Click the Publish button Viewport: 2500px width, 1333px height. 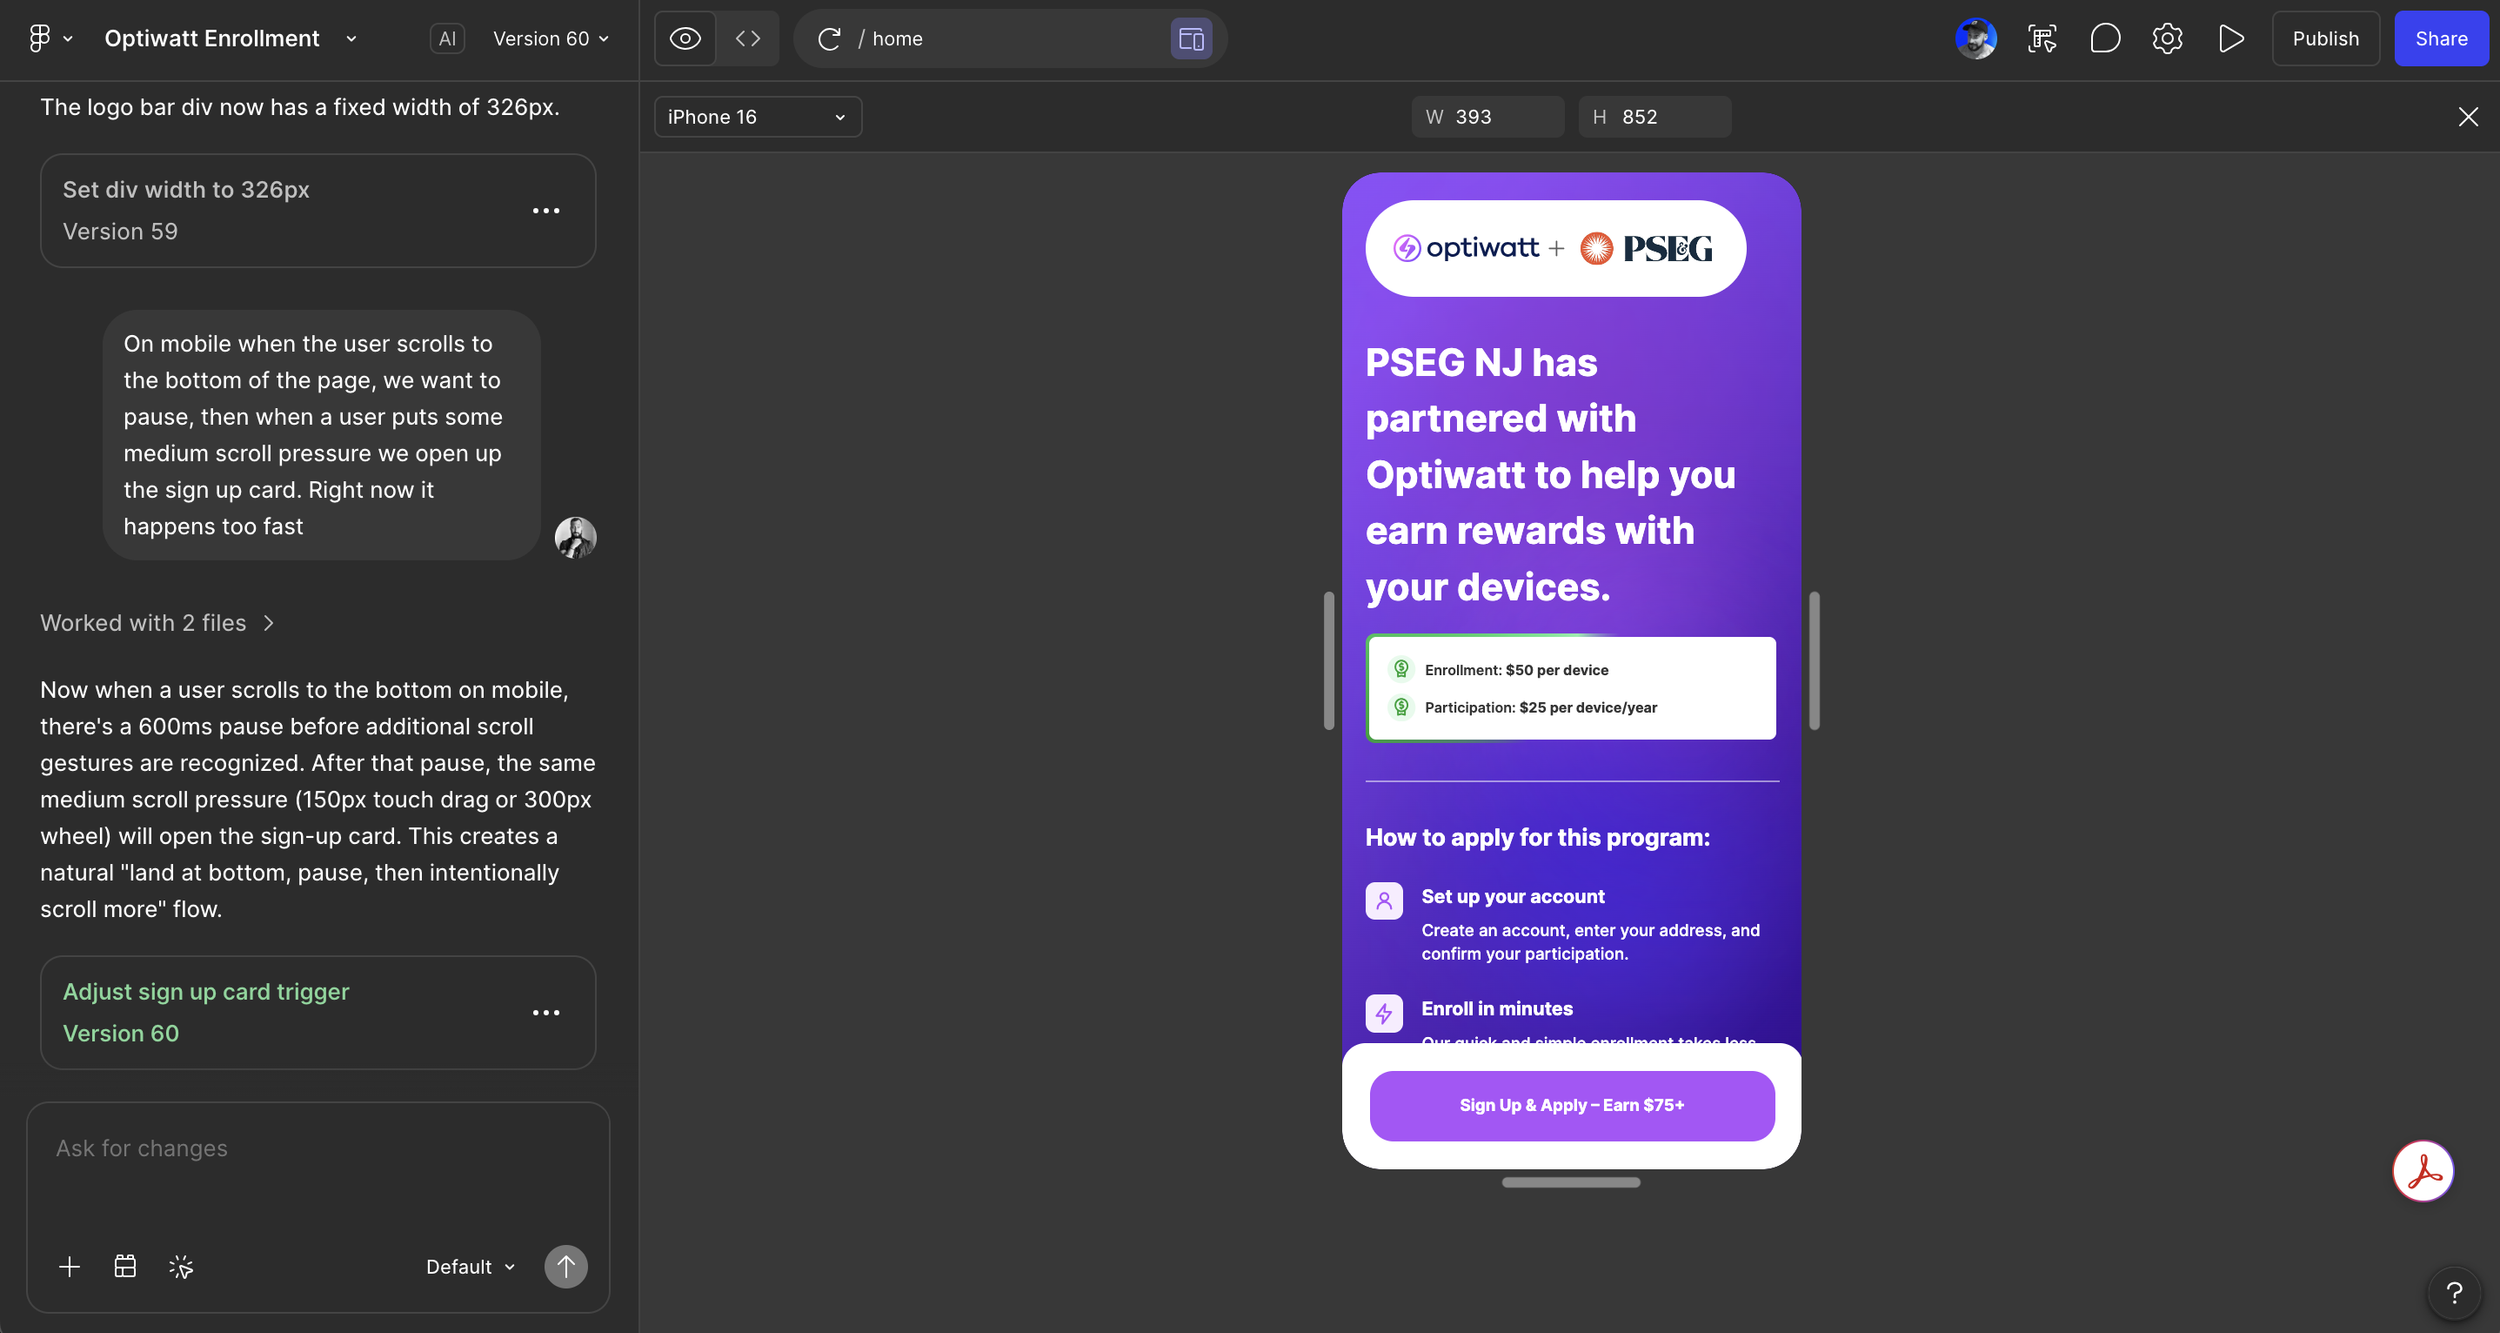tap(2325, 38)
